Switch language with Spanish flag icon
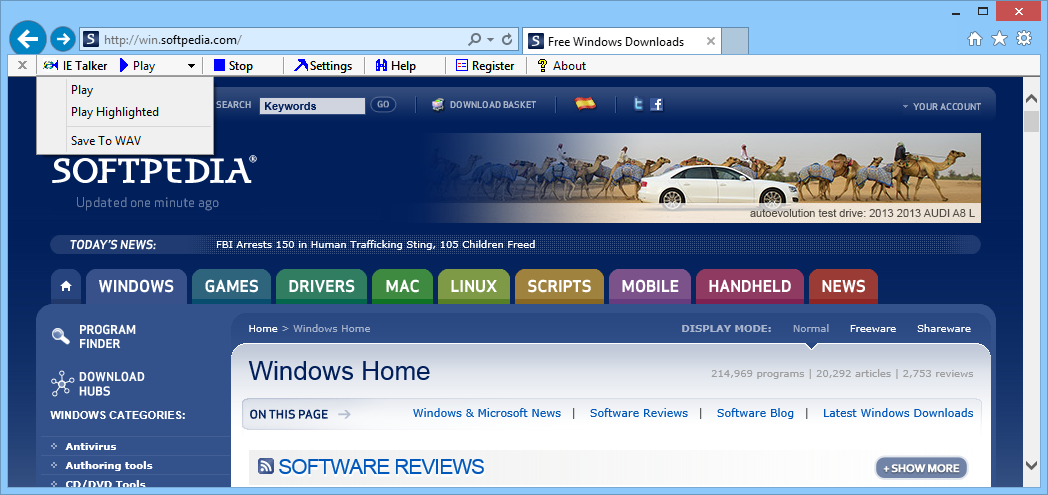This screenshot has height=495, width=1048. (585, 104)
